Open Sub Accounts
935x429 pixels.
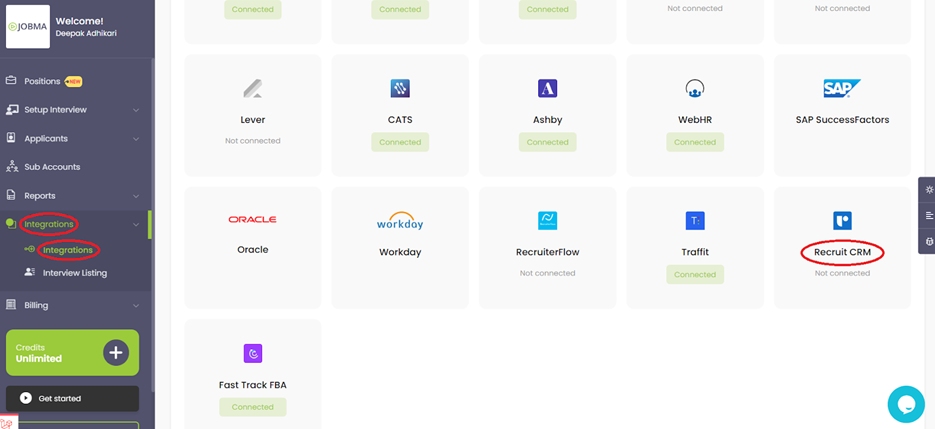click(x=52, y=167)
